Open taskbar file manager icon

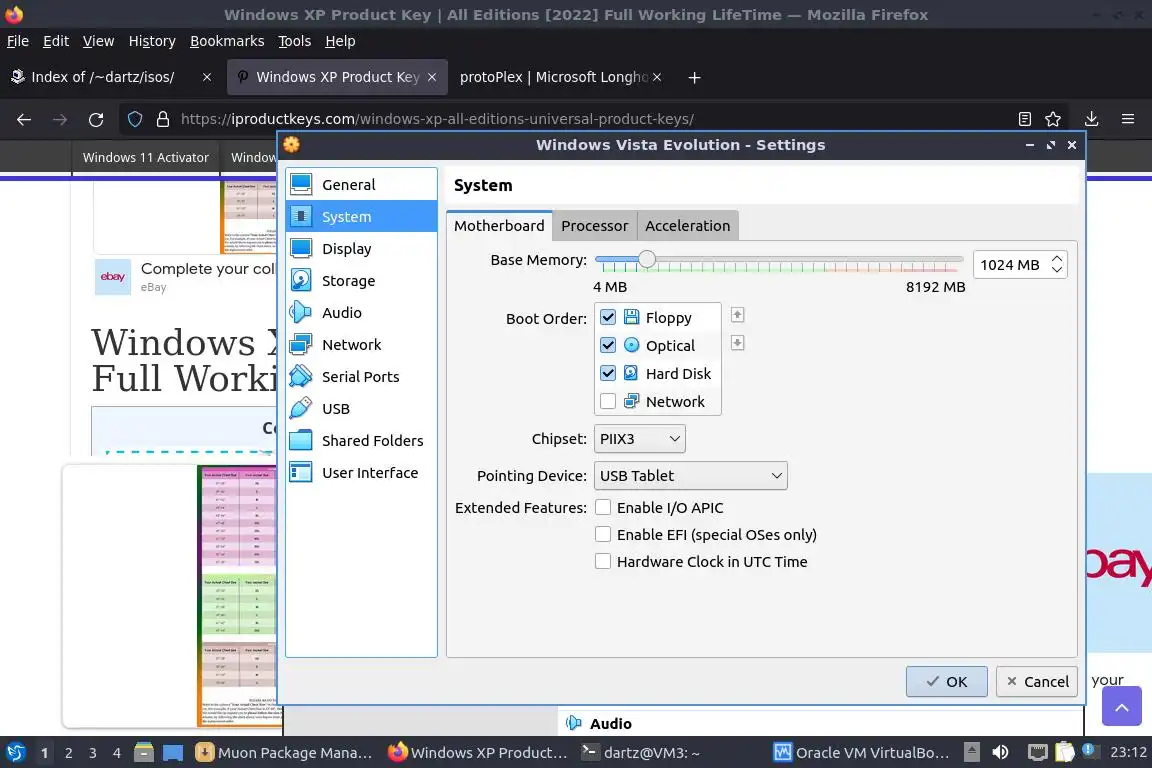(x=144, y=753)
